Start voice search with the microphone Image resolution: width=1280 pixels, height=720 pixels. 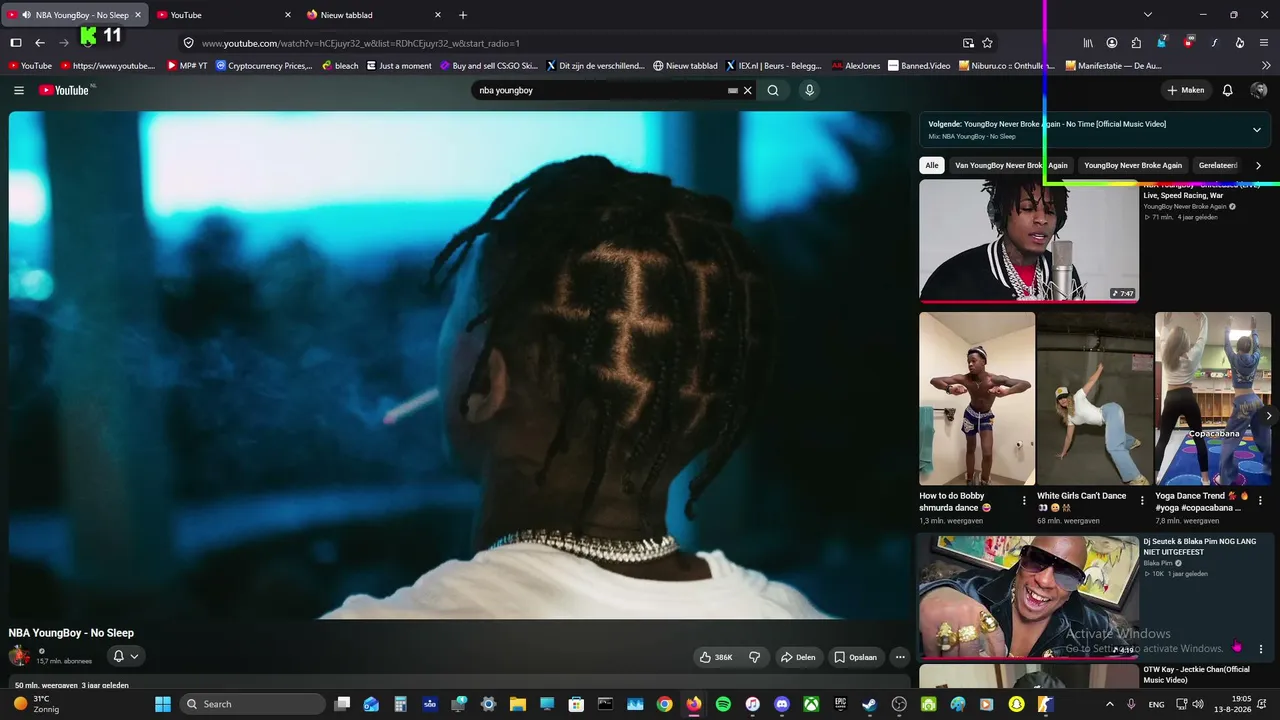click(810, 90)
